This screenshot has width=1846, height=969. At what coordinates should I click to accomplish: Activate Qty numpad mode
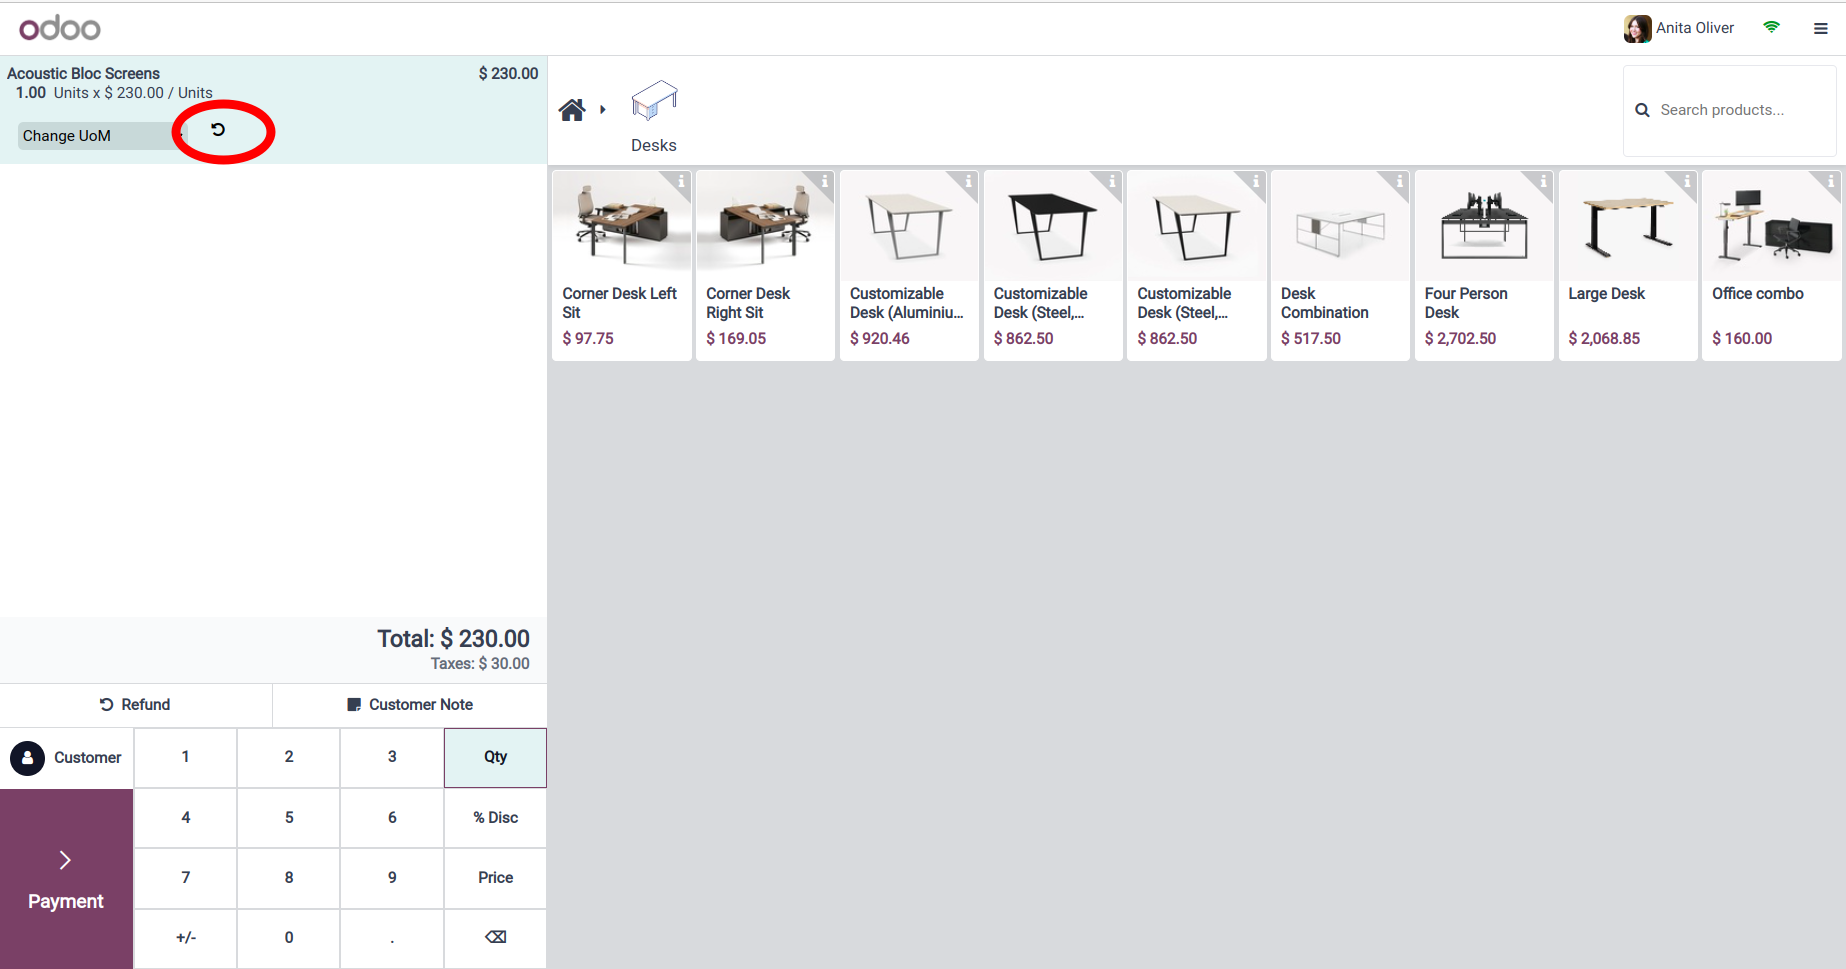(x=495, y=757)
